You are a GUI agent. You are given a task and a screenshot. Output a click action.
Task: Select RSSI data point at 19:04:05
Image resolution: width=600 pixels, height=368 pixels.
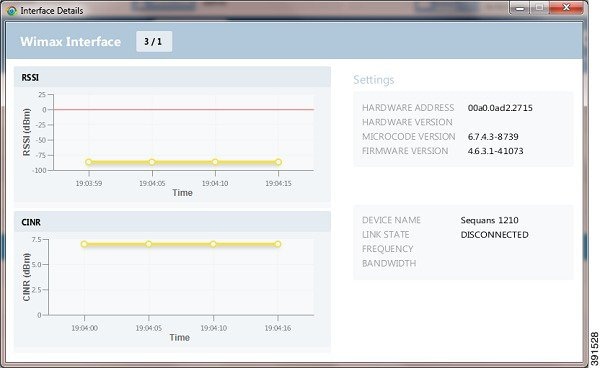(x=152, y=162)
